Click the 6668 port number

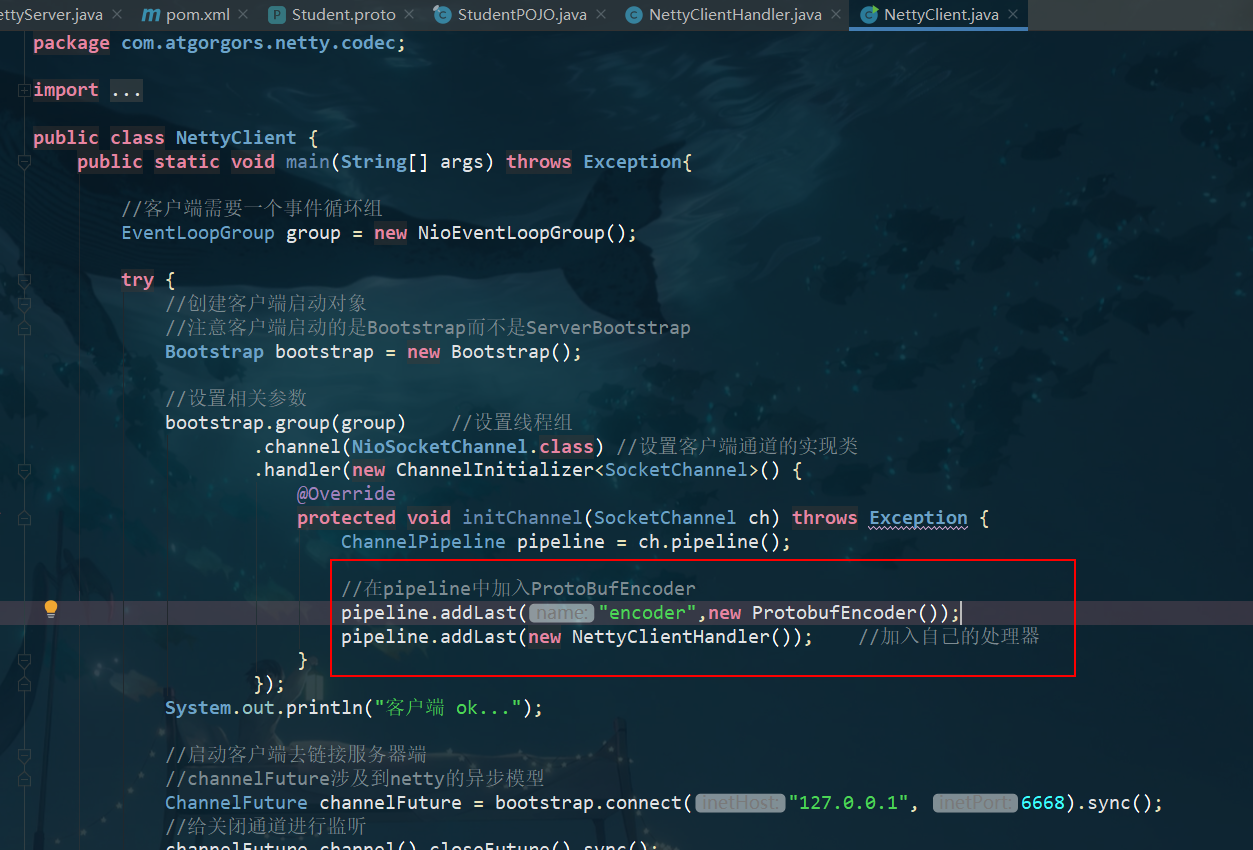coord(1043,803)
